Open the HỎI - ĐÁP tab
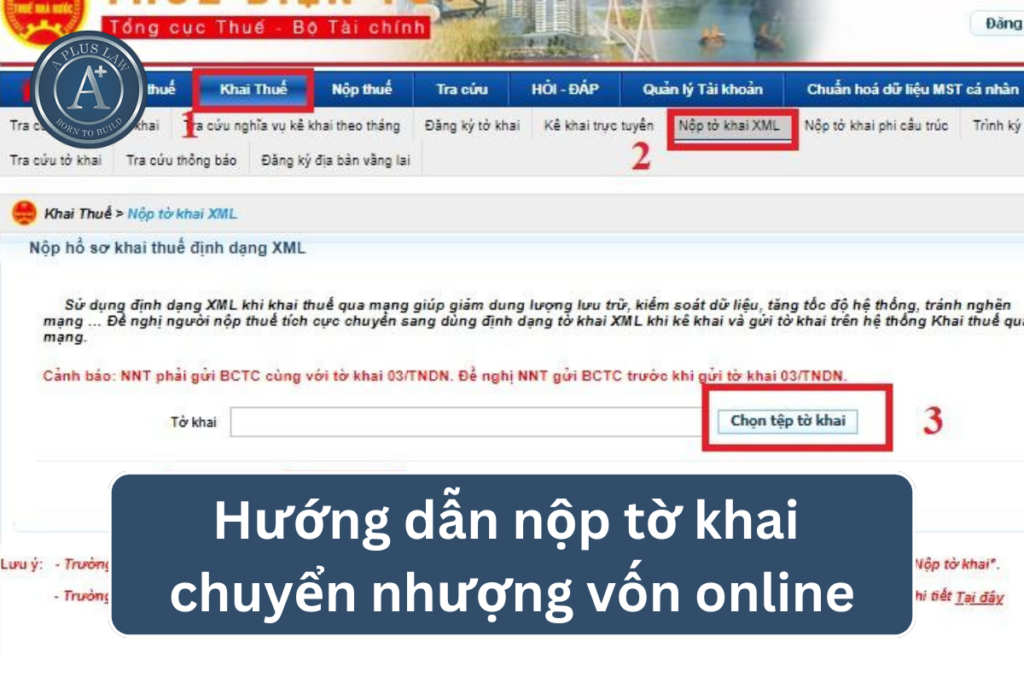This screenshot has height=683, width=1024. click(x=565, y=89)
